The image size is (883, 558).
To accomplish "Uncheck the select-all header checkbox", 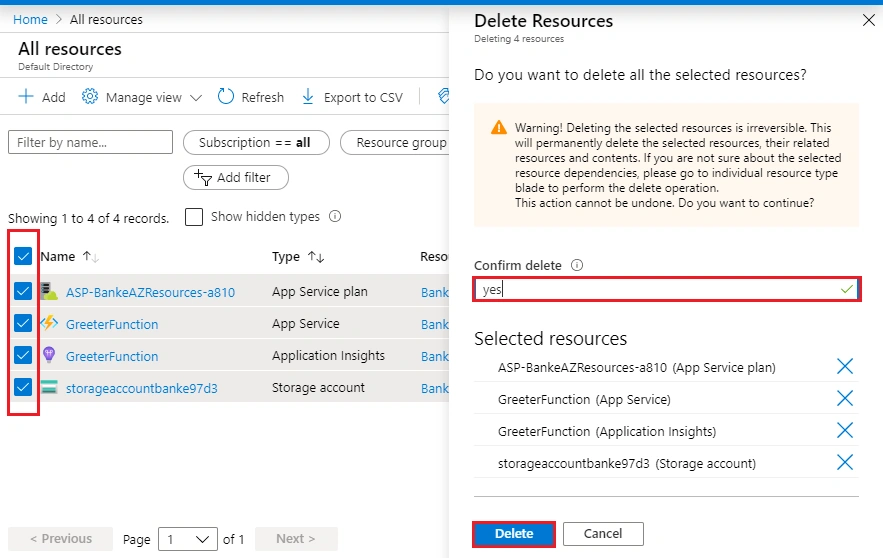I will [x=23, y=256].
